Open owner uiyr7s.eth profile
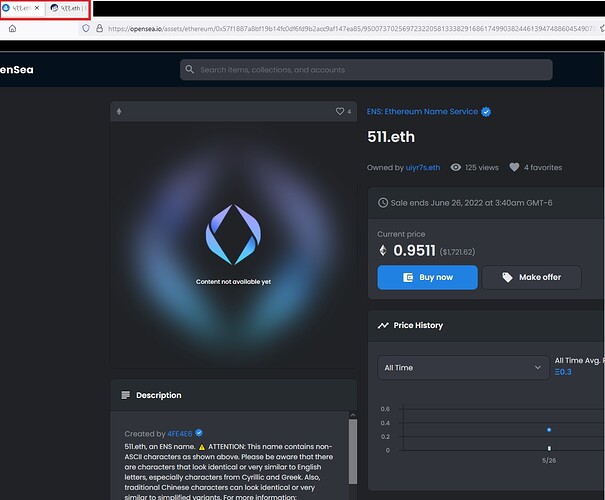 423,167
